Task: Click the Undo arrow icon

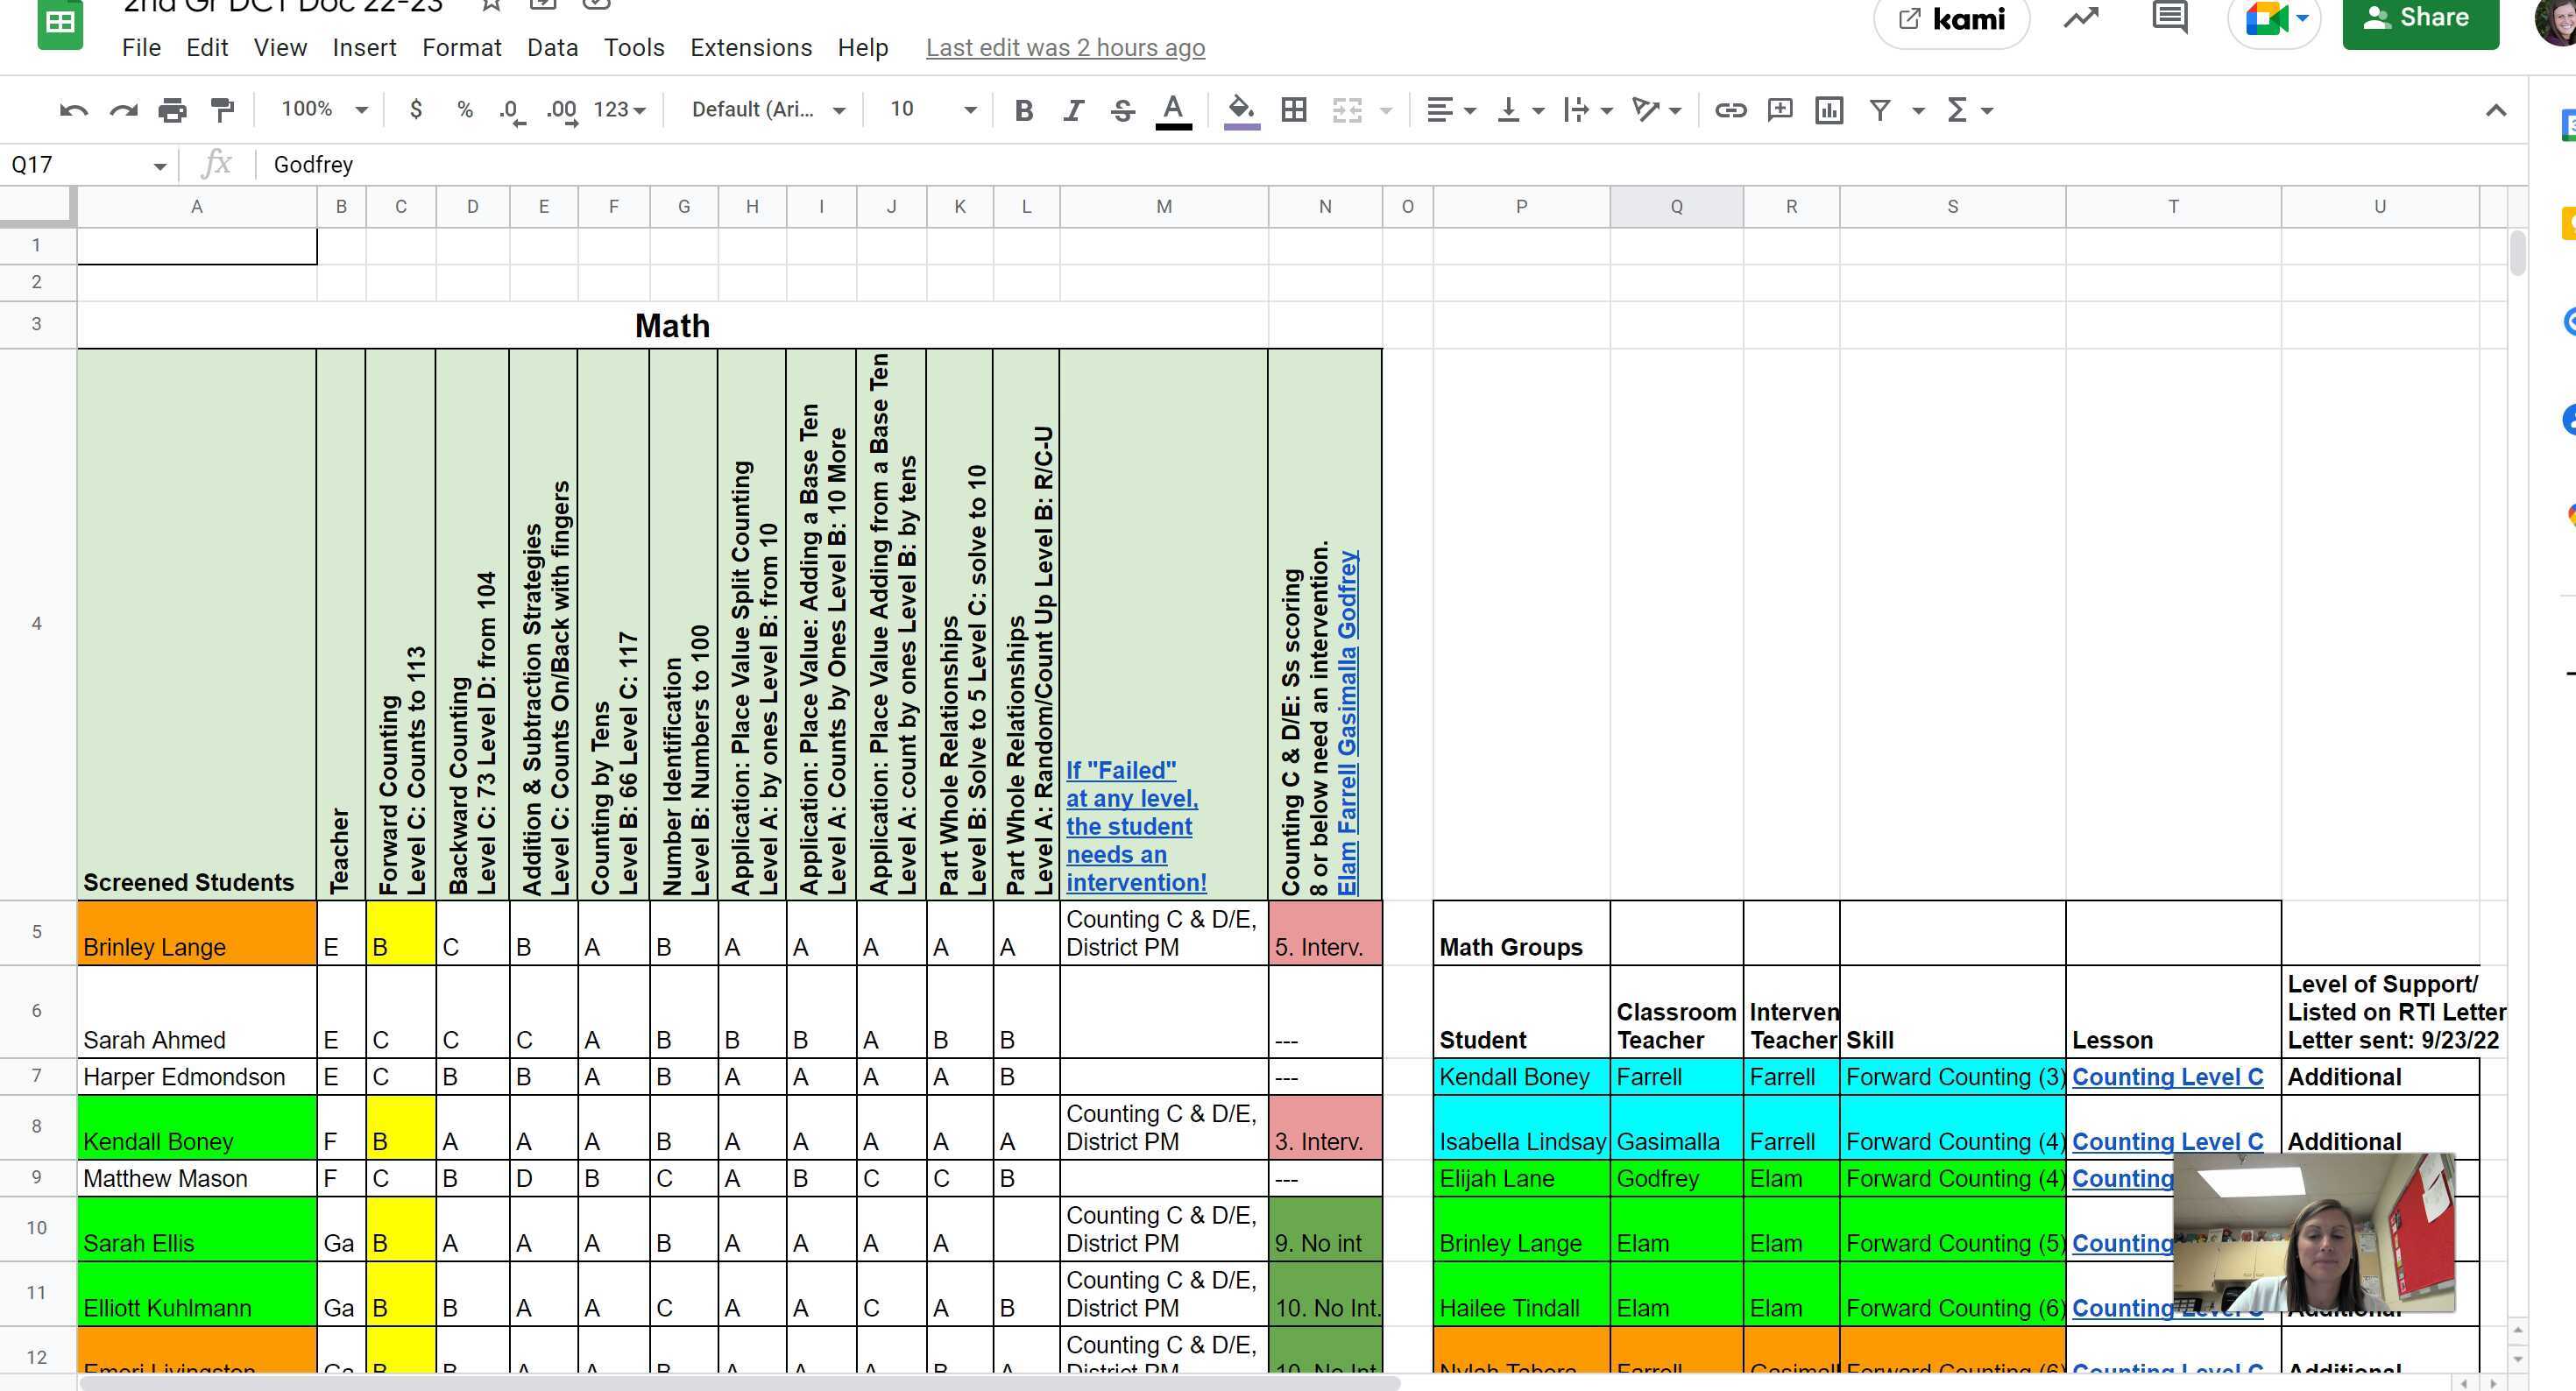Action: tap(73, 110)
